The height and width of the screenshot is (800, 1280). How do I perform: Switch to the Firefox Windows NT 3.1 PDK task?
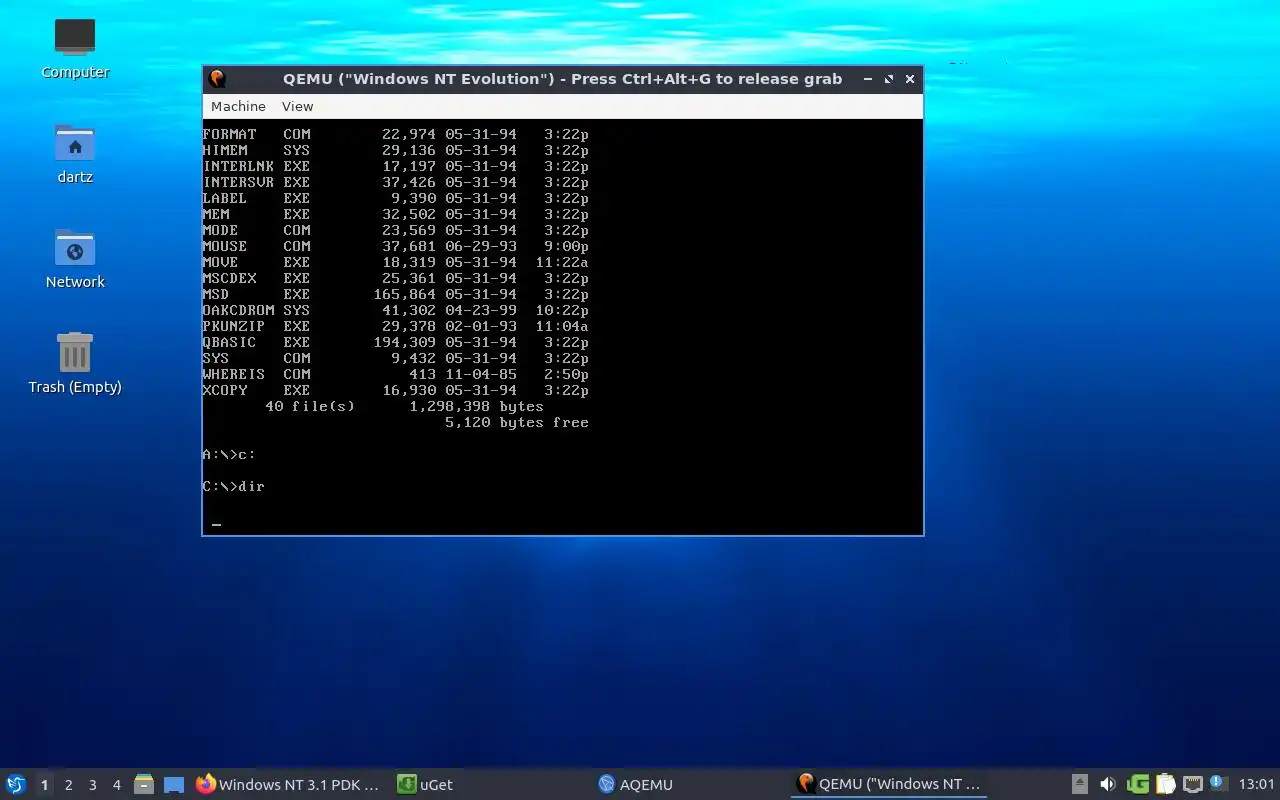click(288, 784)
